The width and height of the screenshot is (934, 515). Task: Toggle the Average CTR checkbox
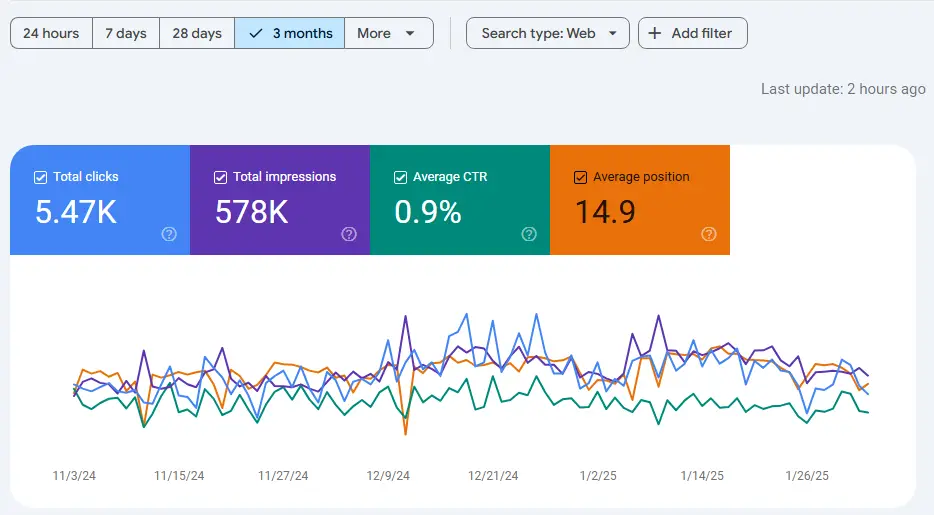pyautogui.click(x=401, y=177)
